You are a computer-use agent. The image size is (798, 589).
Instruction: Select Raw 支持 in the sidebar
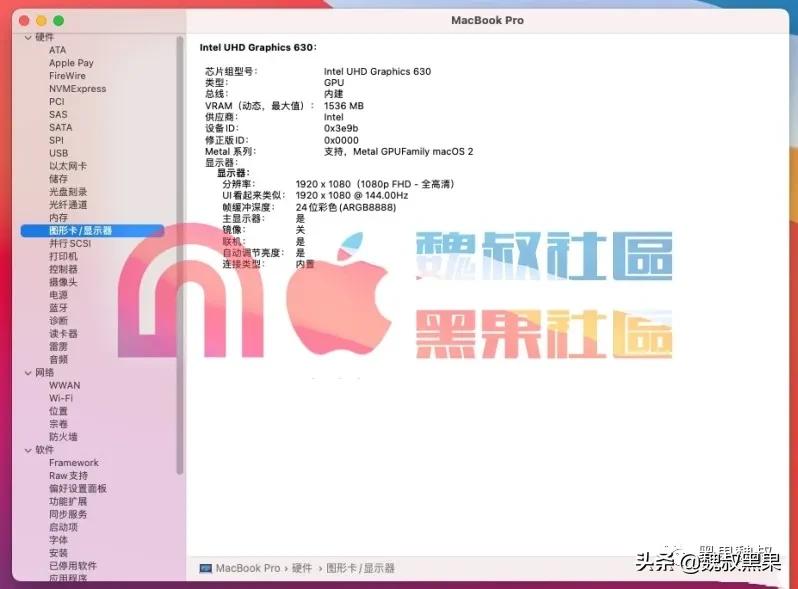68,475
